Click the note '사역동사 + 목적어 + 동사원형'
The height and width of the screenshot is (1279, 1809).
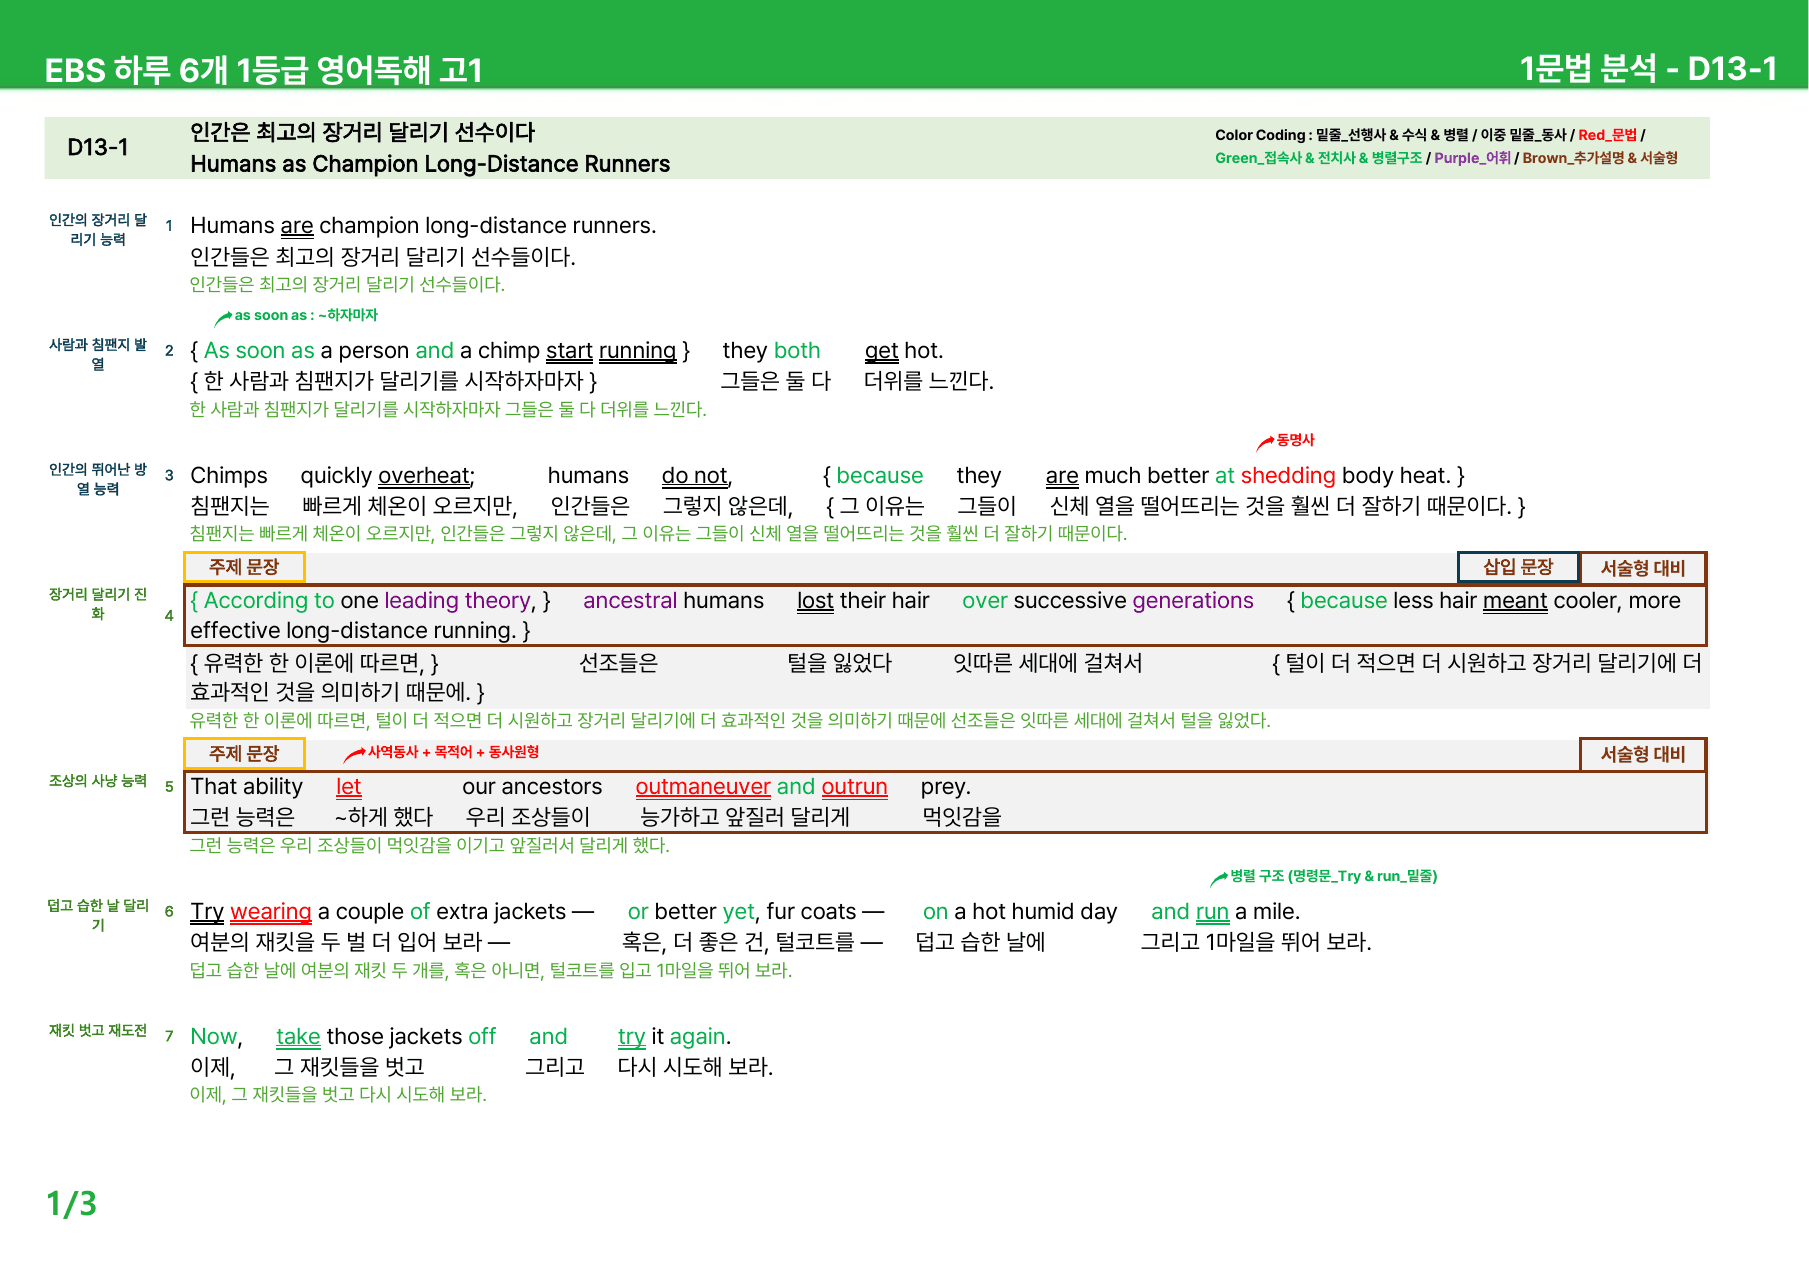click(453, 752)
